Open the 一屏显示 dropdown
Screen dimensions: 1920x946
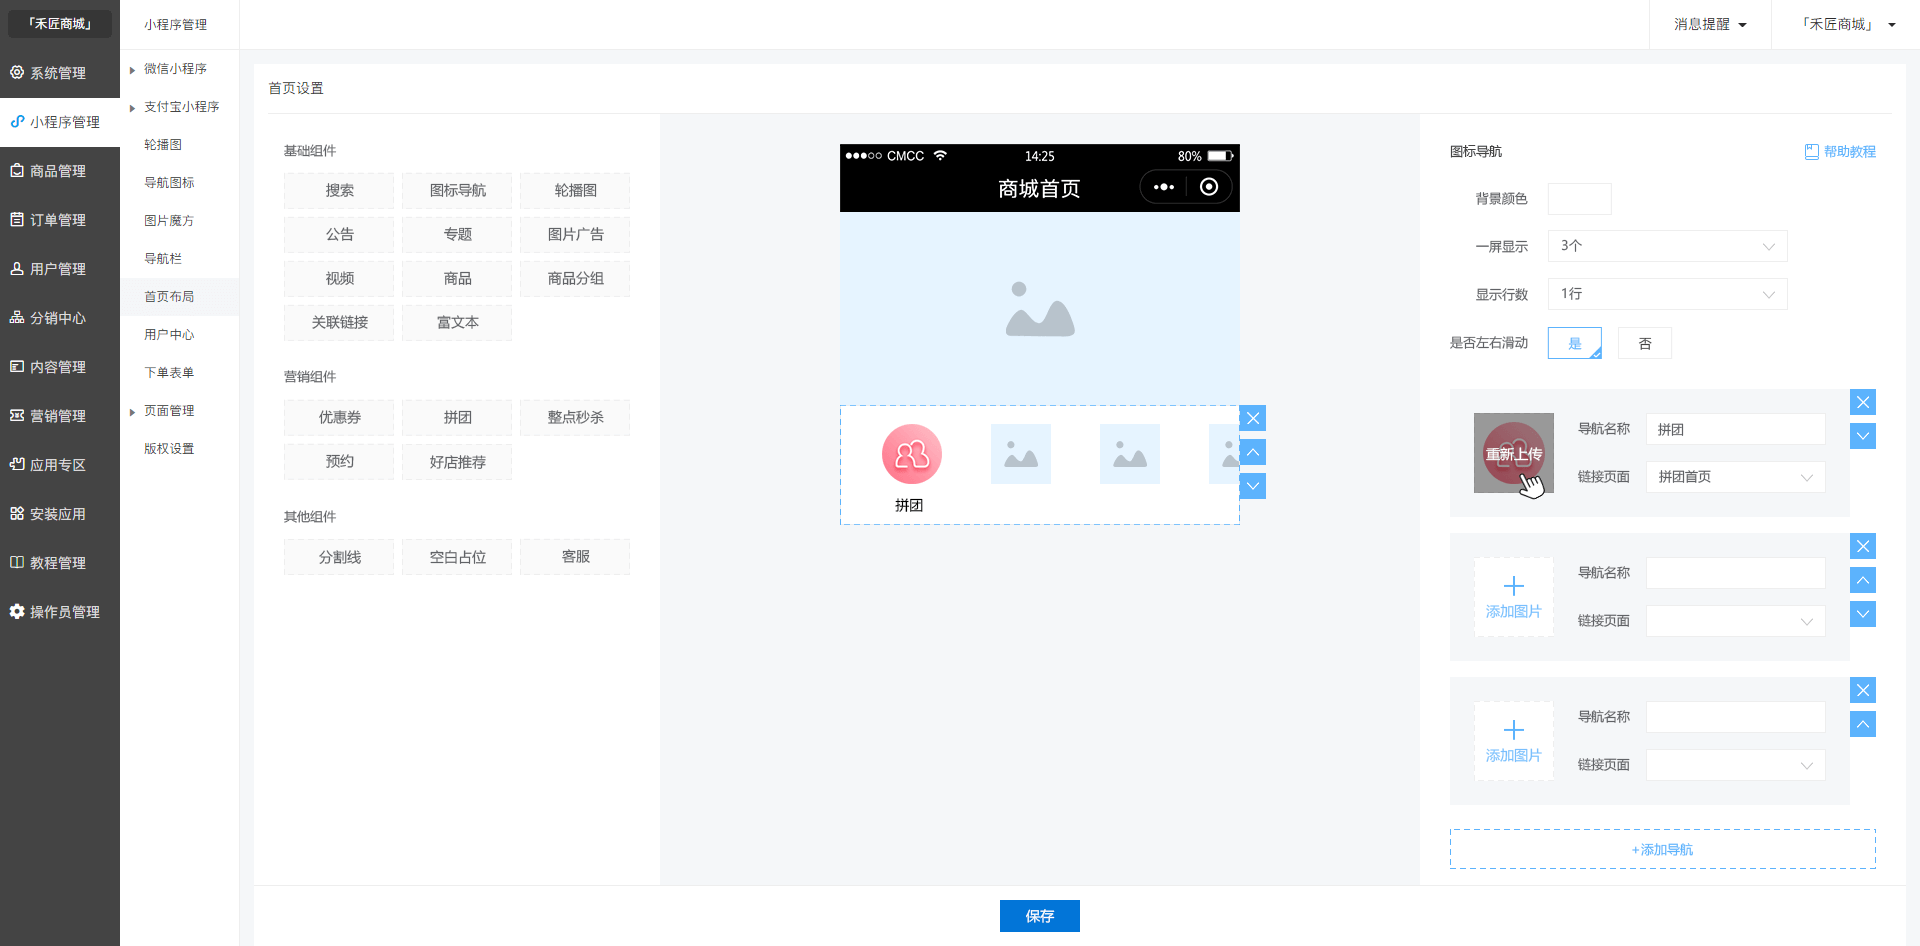point(1667,246)
